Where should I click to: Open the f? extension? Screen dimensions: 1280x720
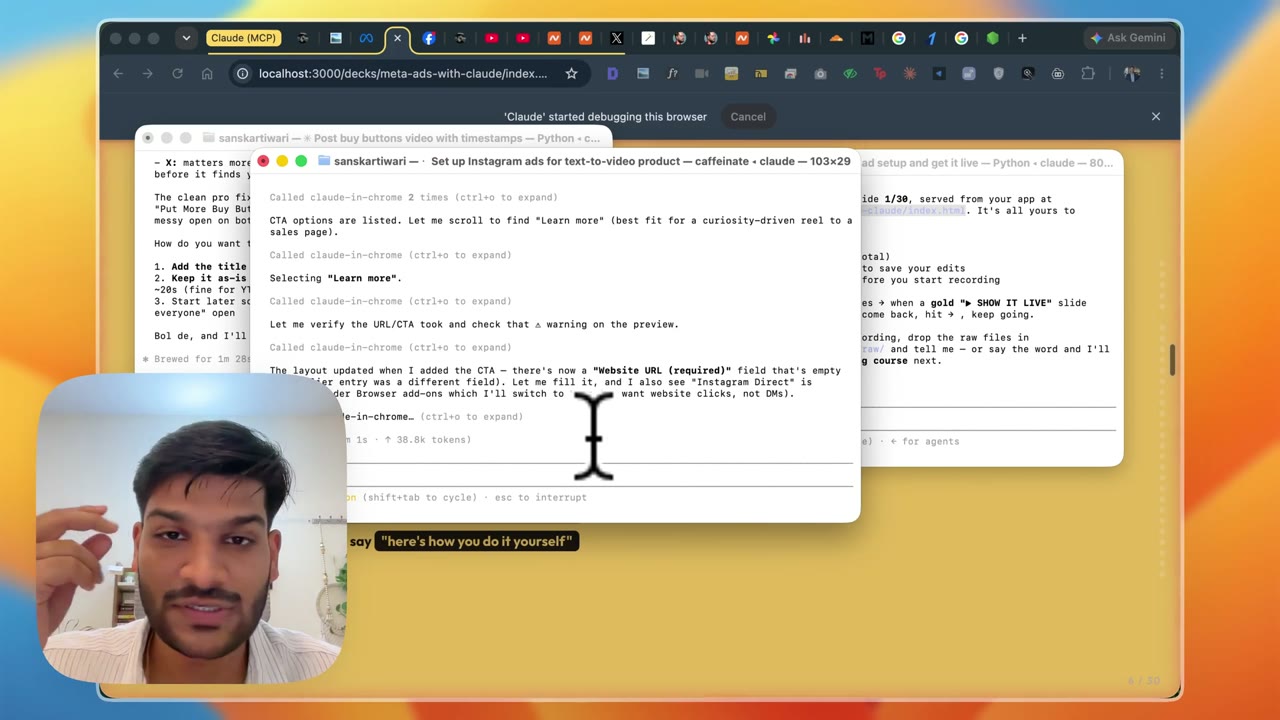672,73
